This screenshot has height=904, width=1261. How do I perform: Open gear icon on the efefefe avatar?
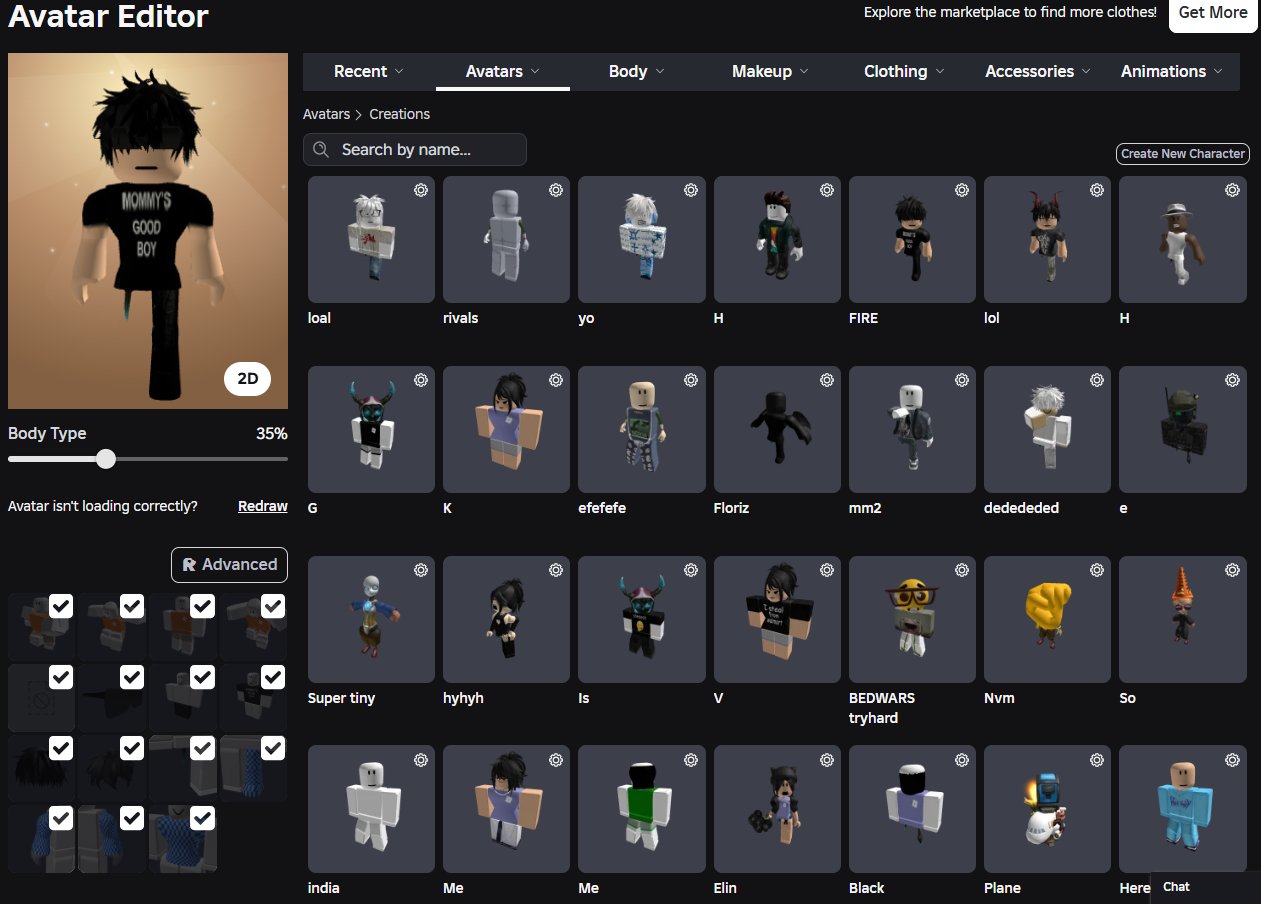[x=691, y=380]
